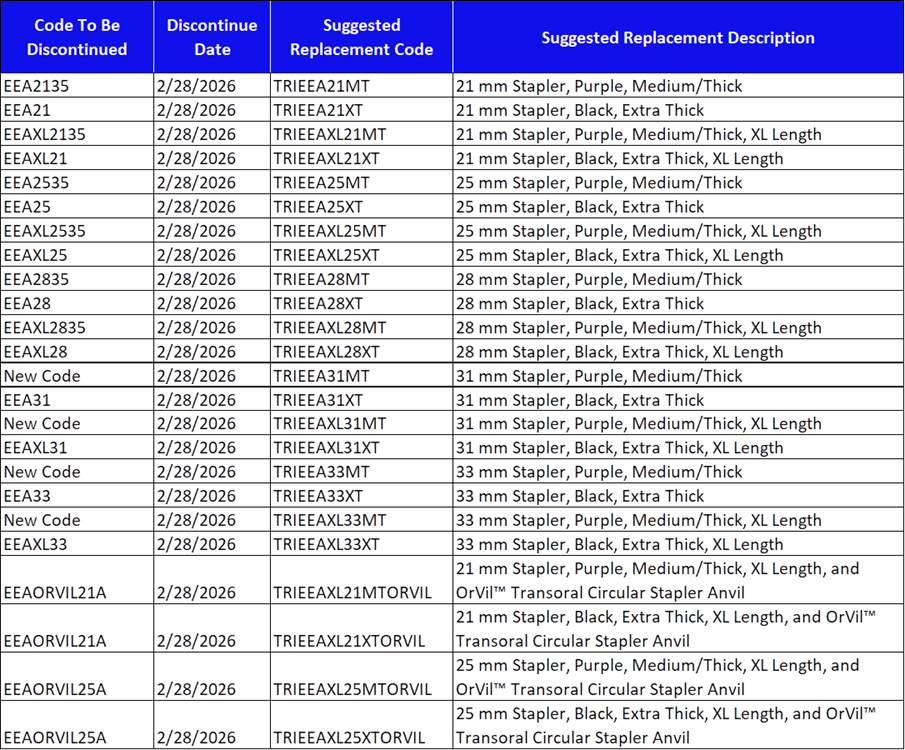The image size is (905, 750).
Task: Select the EEA2135 code cell
Action: (x=37, y=86)
